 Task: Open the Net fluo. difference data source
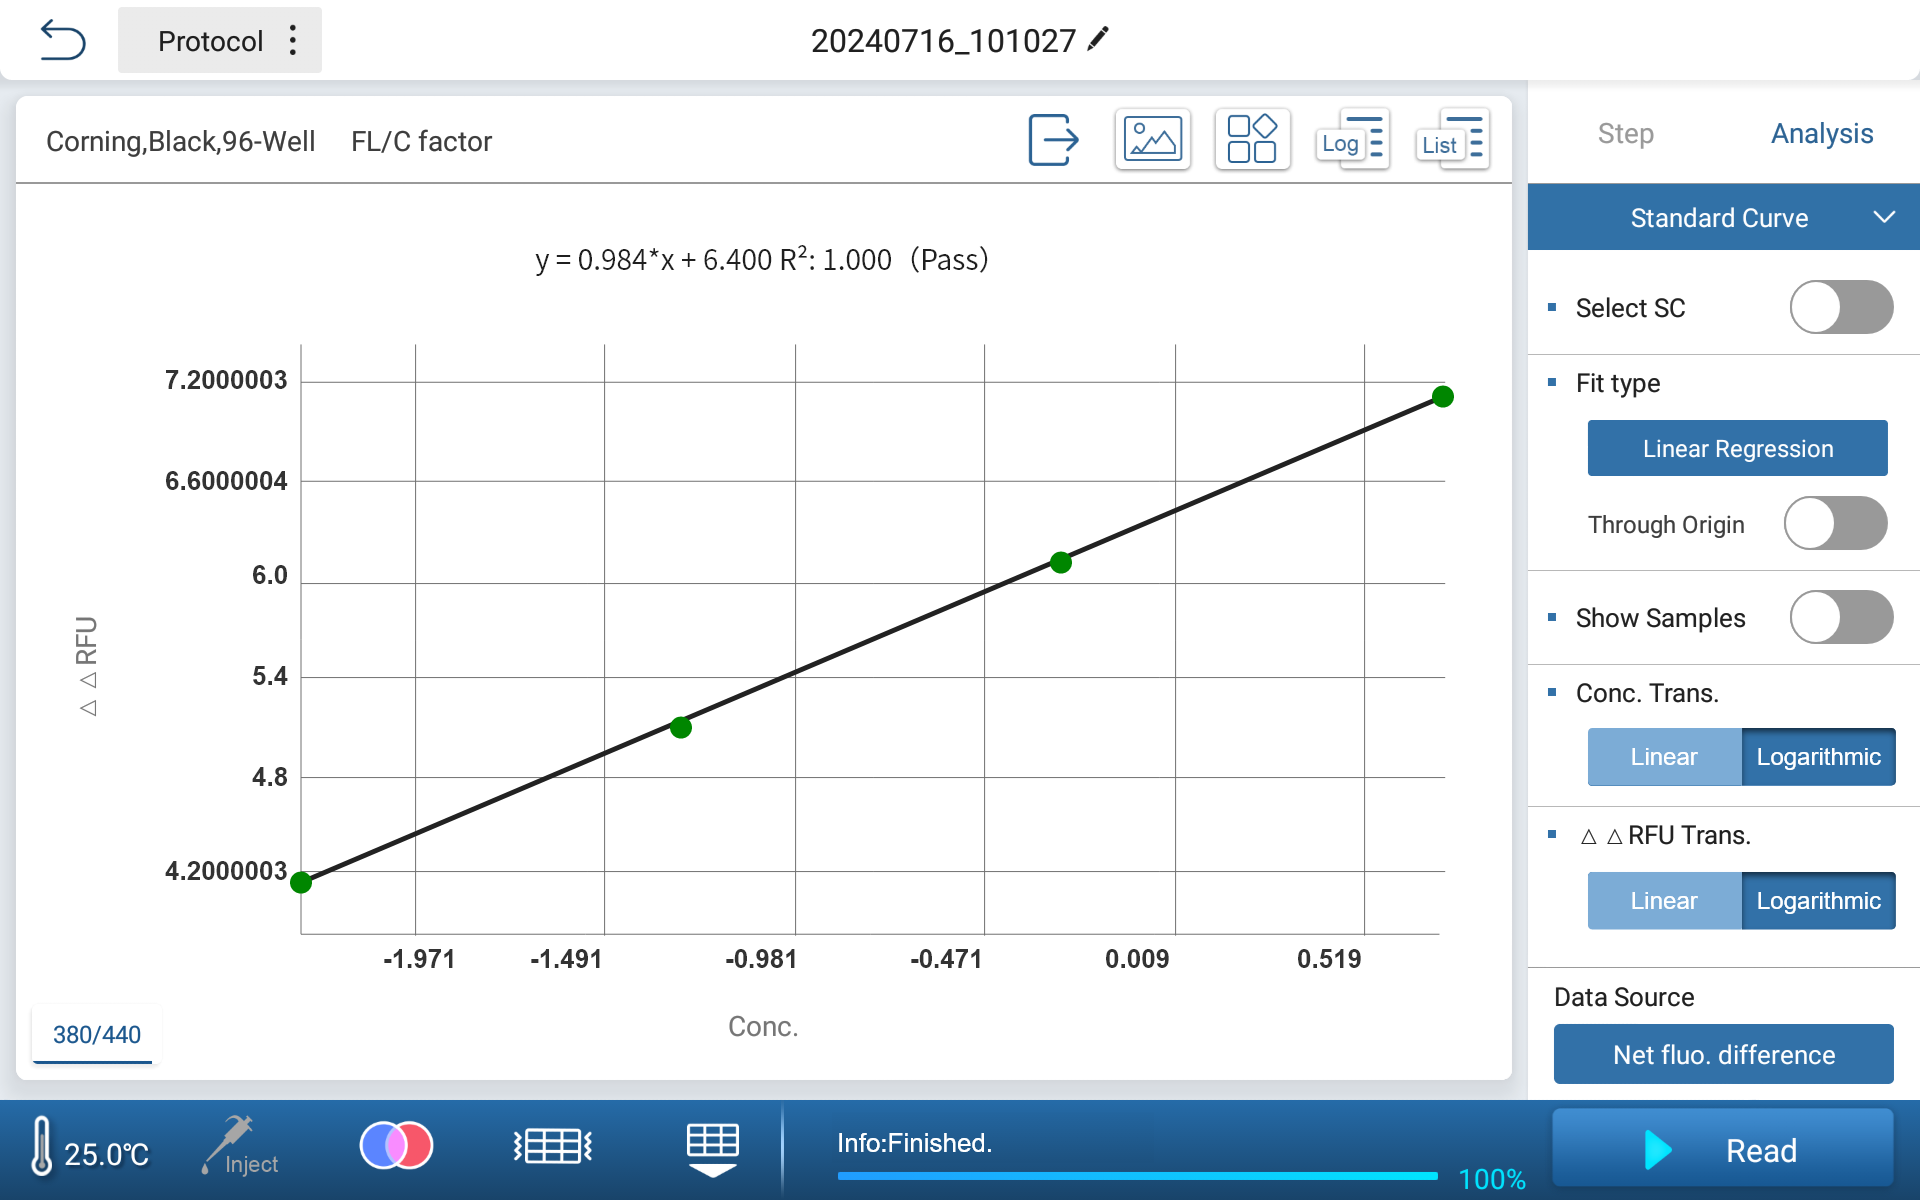point(1723,1054)
